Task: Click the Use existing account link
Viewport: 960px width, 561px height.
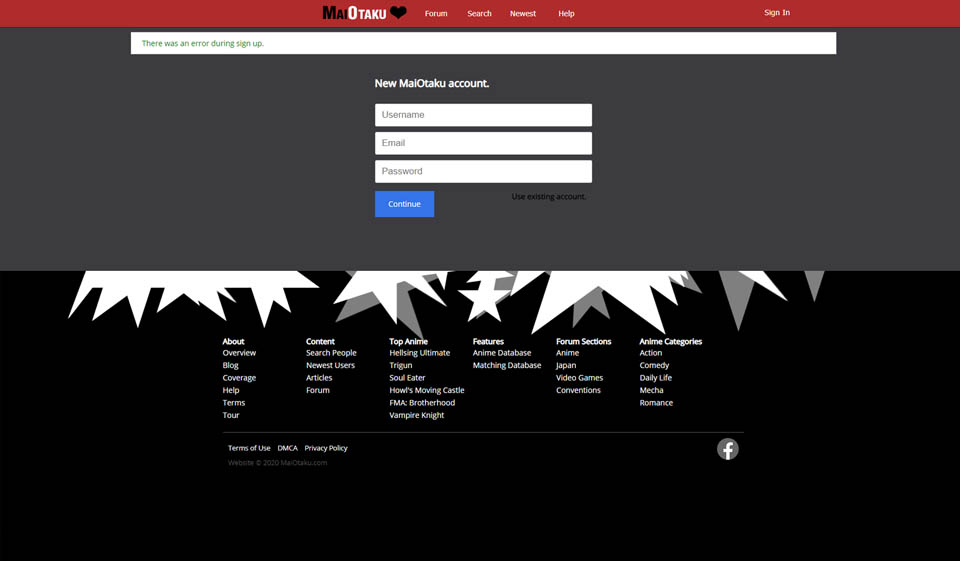Action: [548, 197]
